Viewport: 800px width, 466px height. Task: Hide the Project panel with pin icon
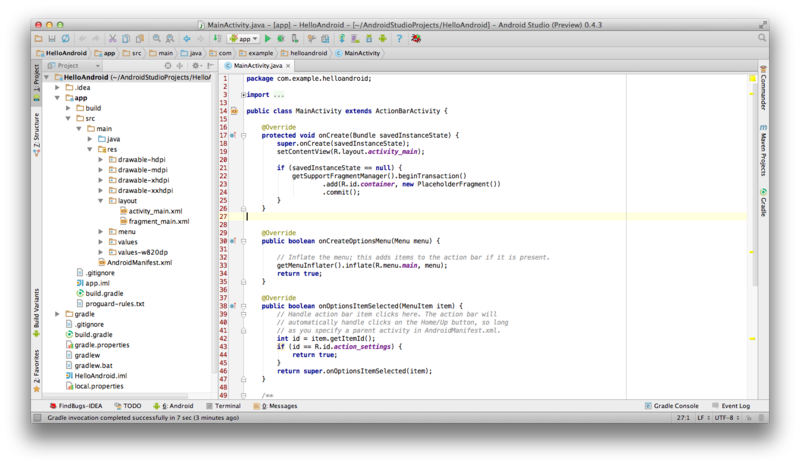coord(211,65)
